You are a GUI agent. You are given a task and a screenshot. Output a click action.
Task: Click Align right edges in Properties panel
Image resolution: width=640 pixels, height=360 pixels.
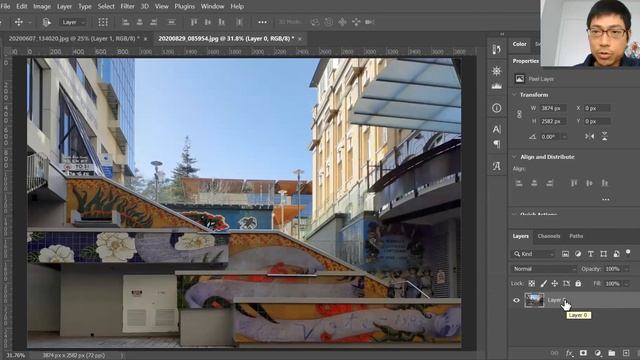pos(549,183)
